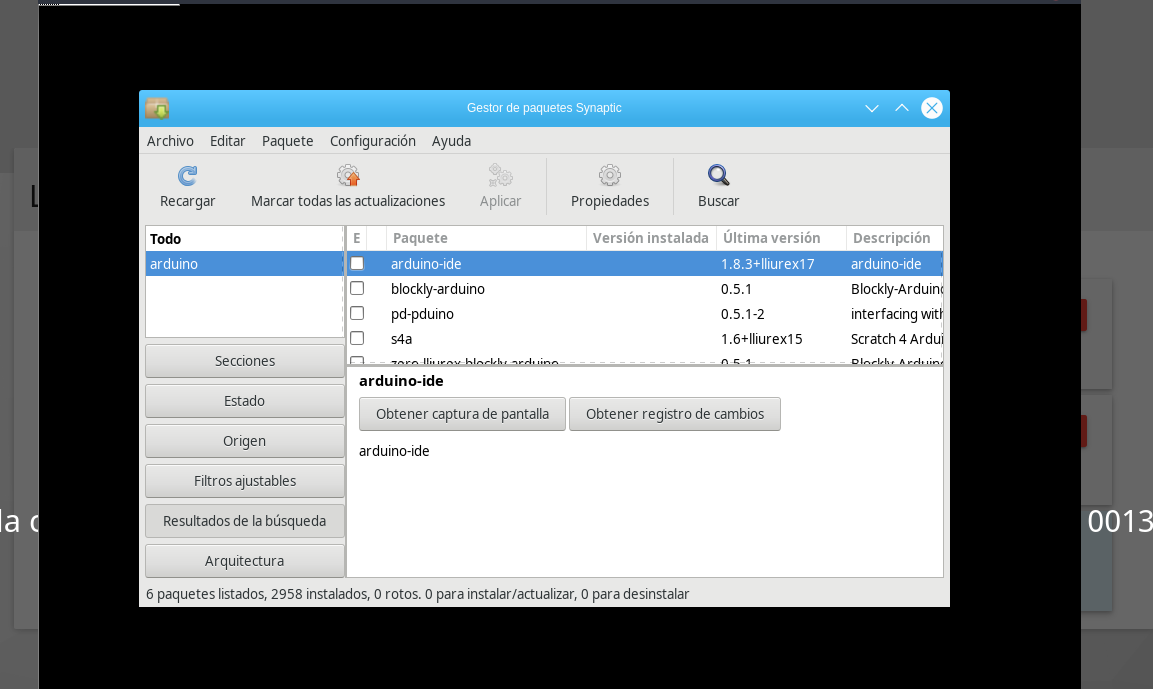The height and width of the screenshot is (689, 1153).
Task: Tick the pd-pduino package checkbox
Action: (357, 314)
